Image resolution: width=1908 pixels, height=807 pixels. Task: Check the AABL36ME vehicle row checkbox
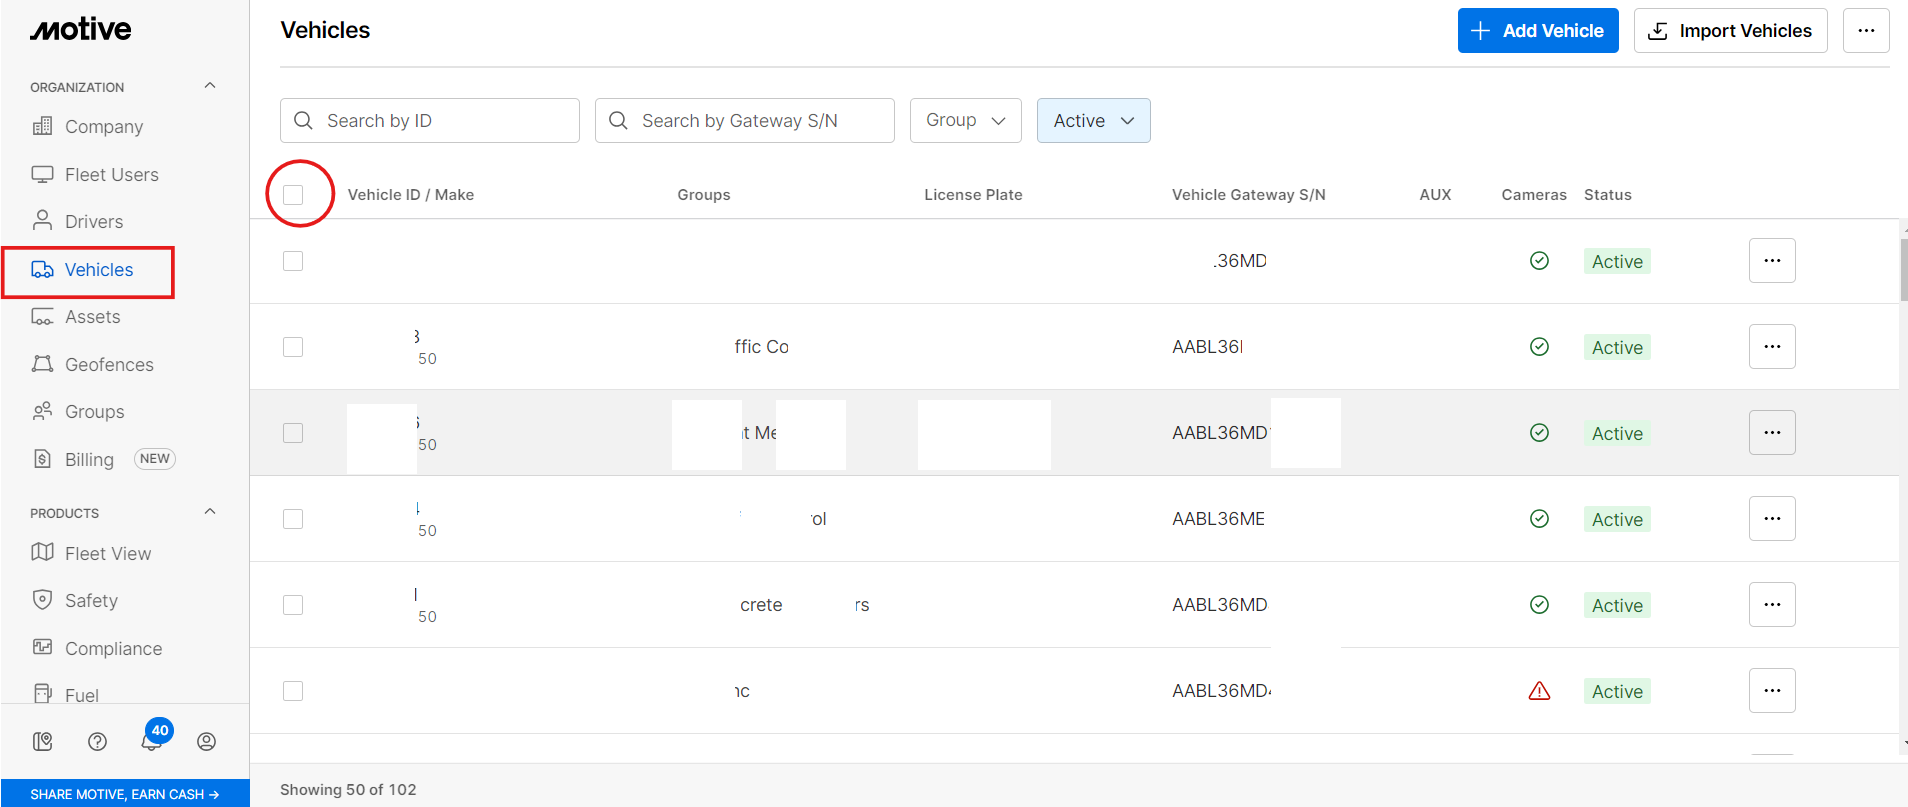point(293,518)
